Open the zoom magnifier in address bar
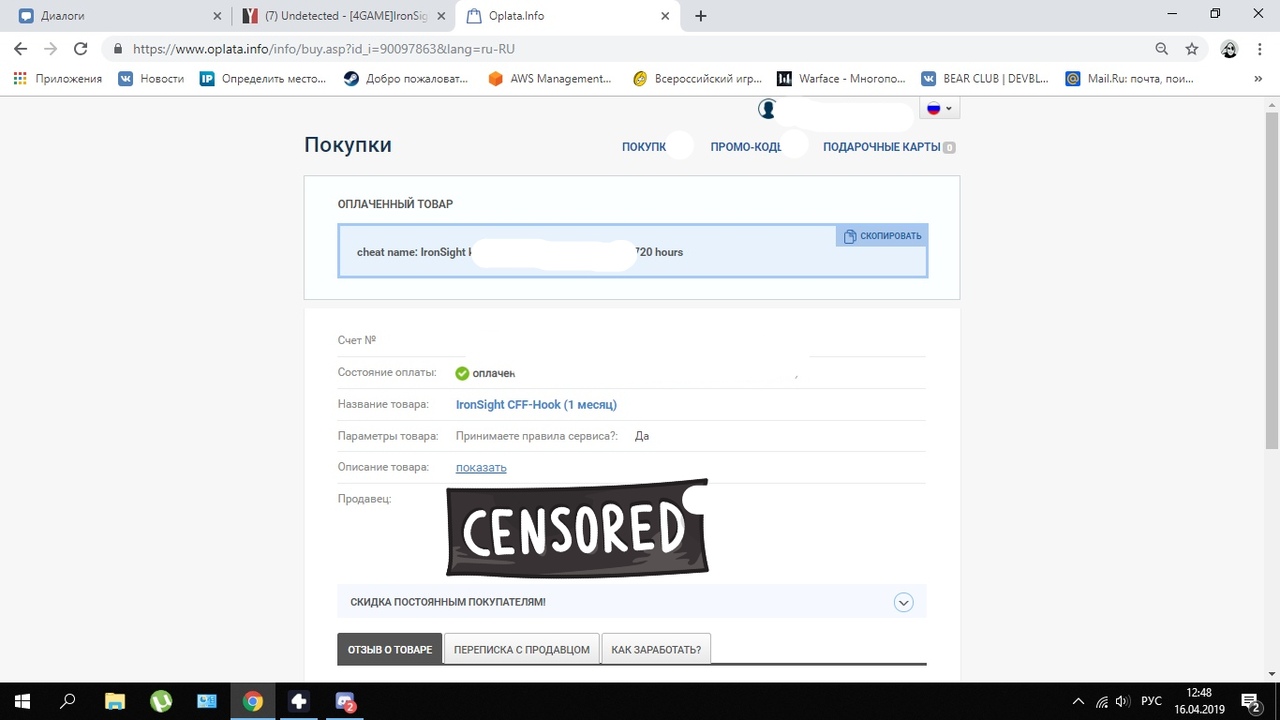 pyautogui.click(x=1161, y=48)
